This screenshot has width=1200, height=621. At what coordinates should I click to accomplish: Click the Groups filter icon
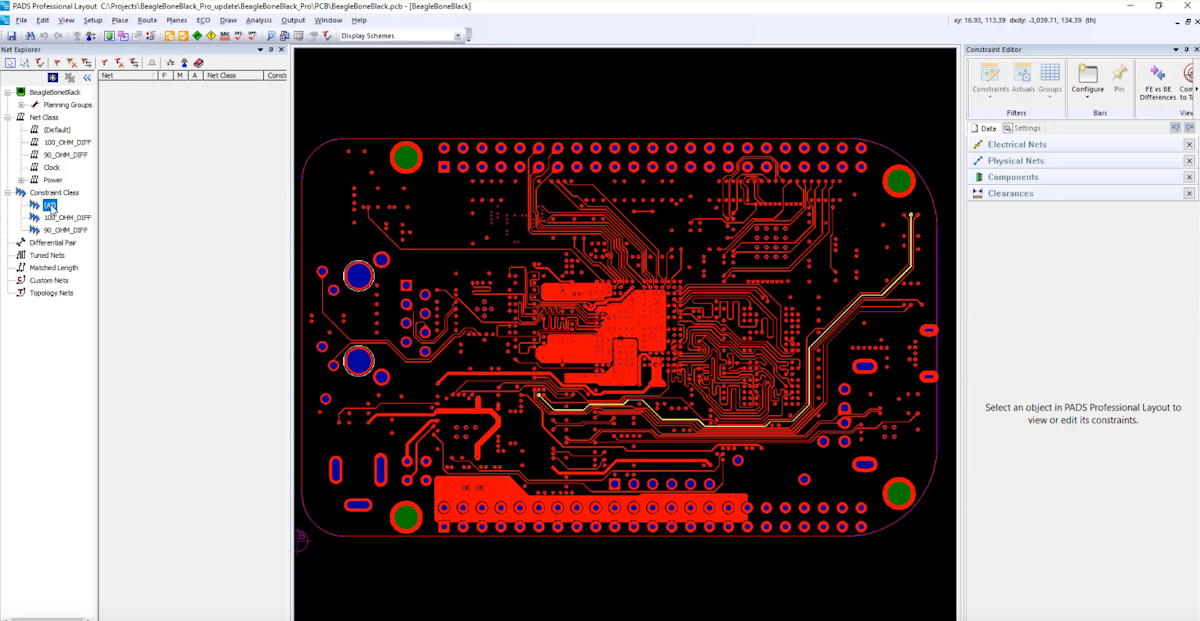pos(1050,80)
